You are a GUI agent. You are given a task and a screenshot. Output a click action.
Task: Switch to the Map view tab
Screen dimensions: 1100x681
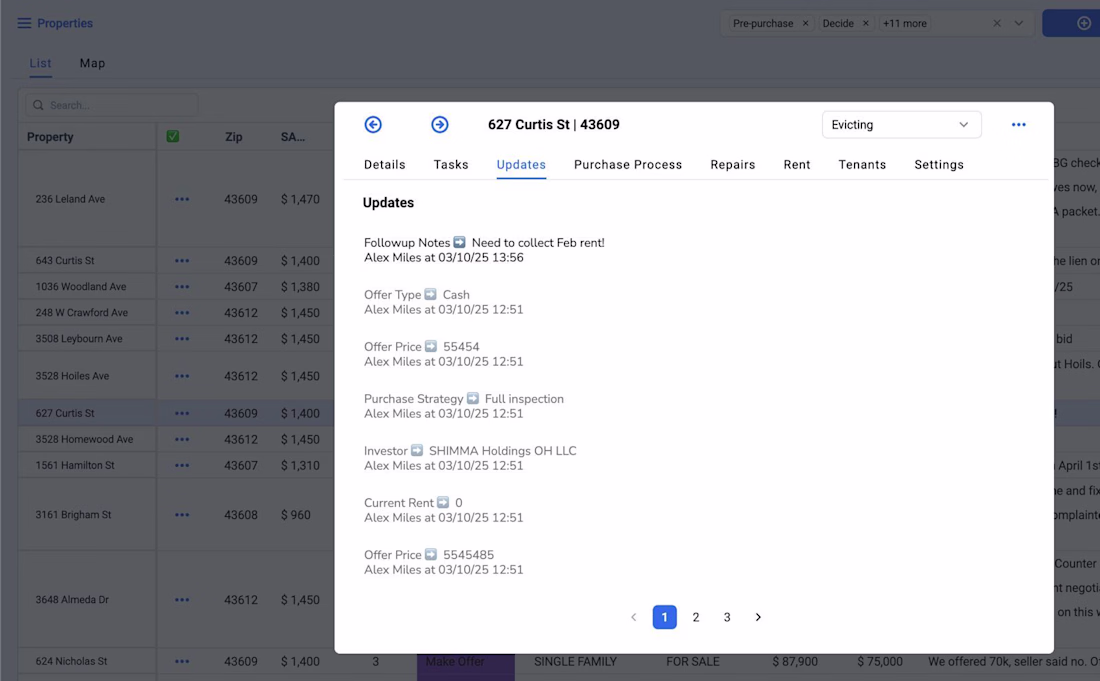(92, 63)
